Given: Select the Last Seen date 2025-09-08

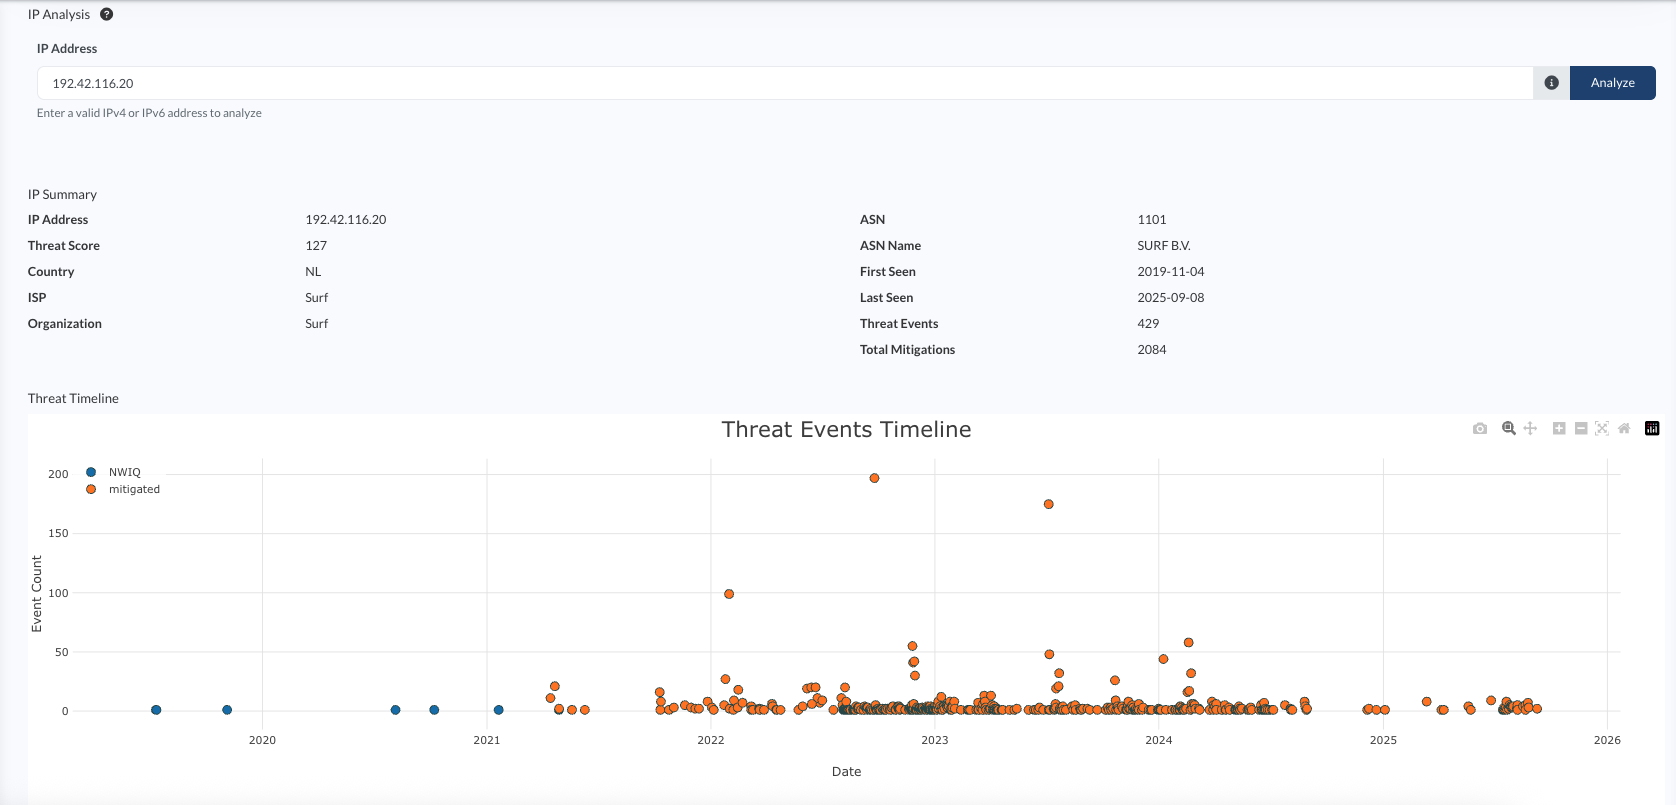Looking at the screenshot, I should click(1170, 297).
